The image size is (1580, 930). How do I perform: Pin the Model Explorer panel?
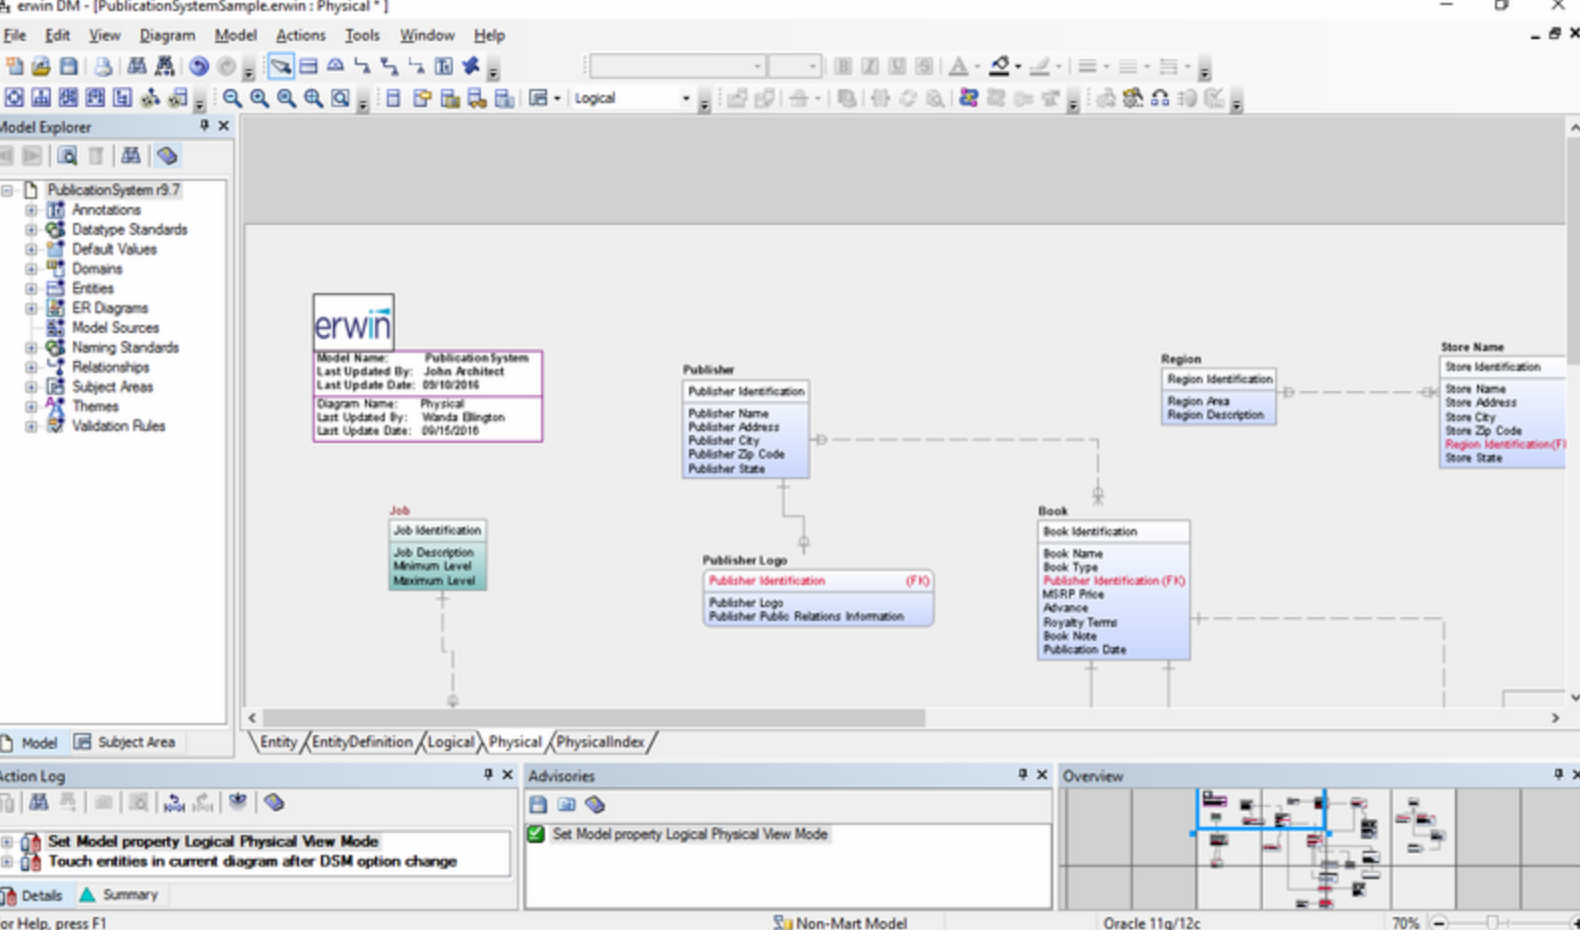[204, 126]
